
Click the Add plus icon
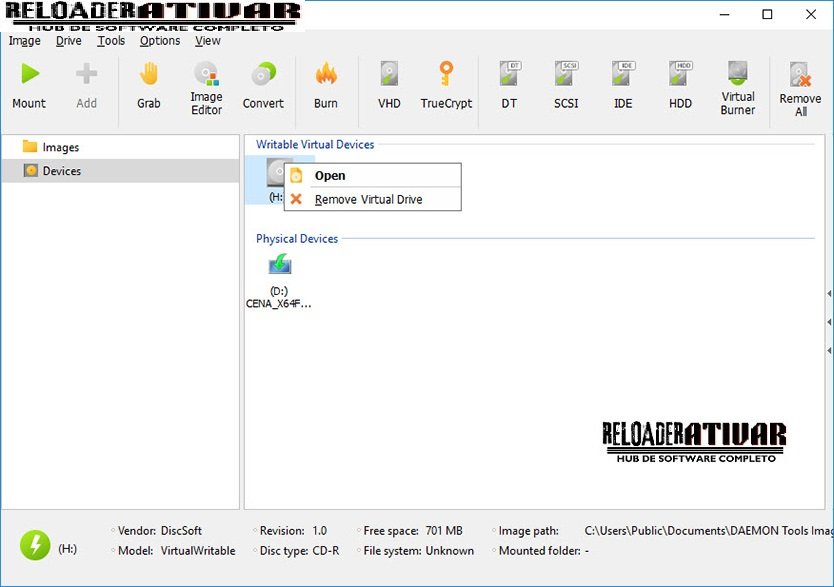pyautogui.click(x=86, y=73)
